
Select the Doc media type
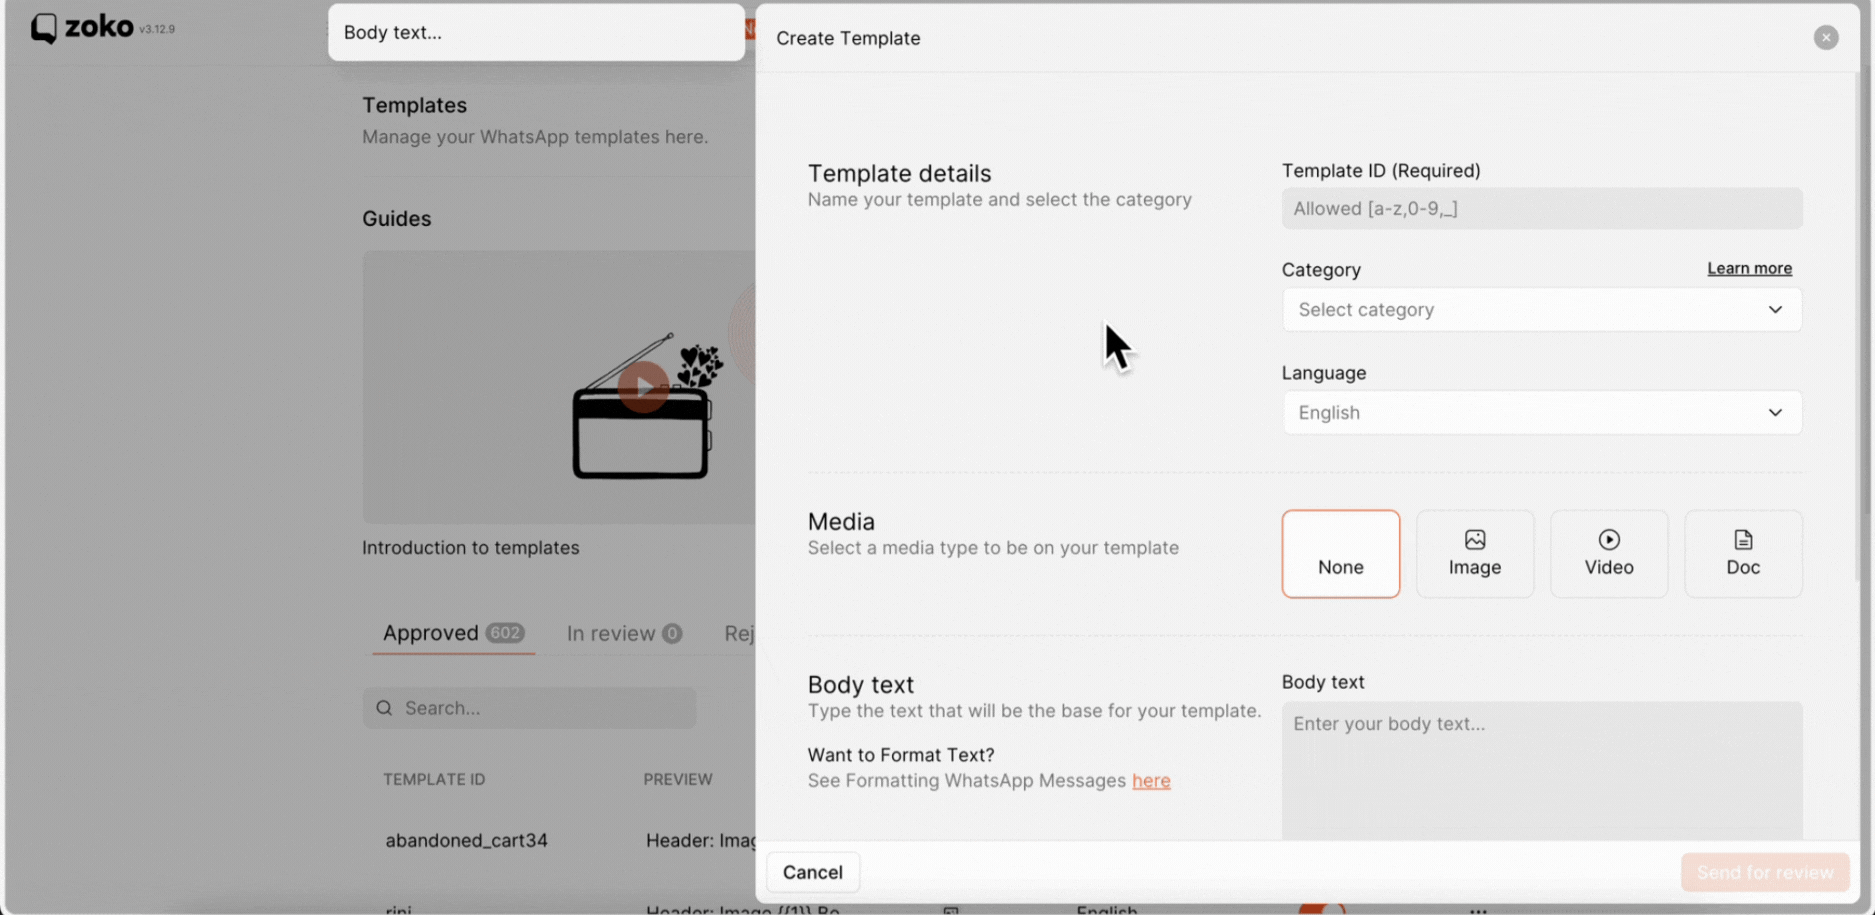1742,554
